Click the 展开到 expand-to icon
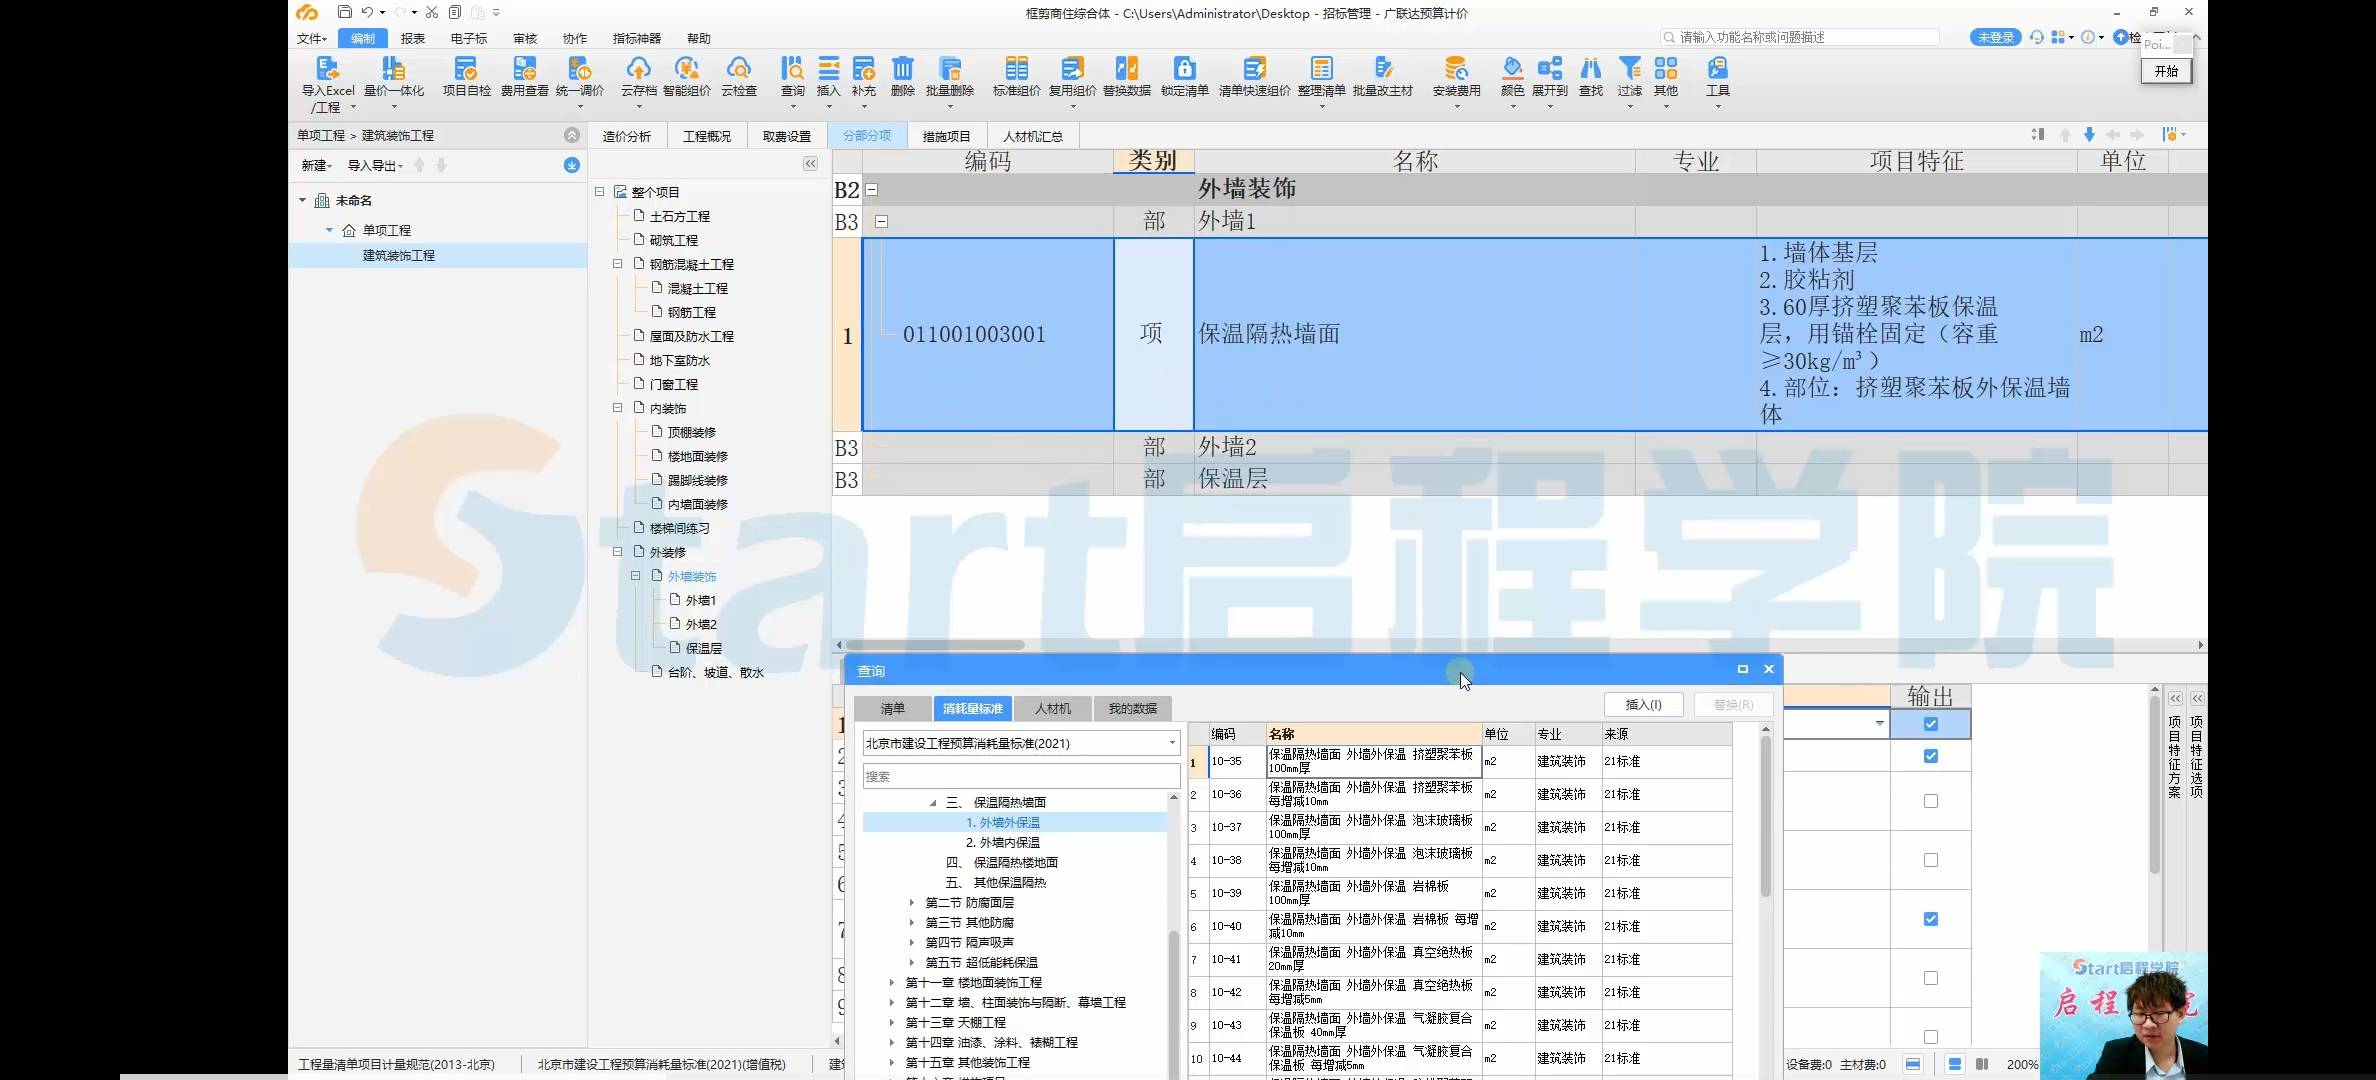 tap(1550, 77)
